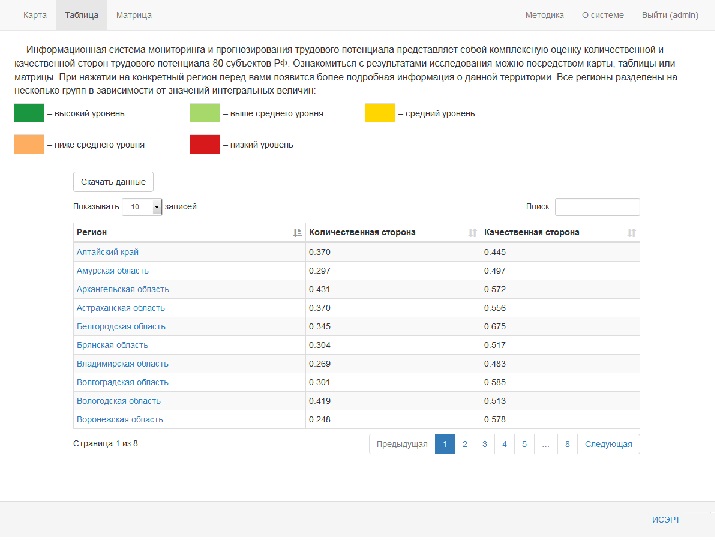Viewport: 715px width, 540px height.
Task: Click the Регион column header text
Action: pyautogui.click(x=92, y=232)
